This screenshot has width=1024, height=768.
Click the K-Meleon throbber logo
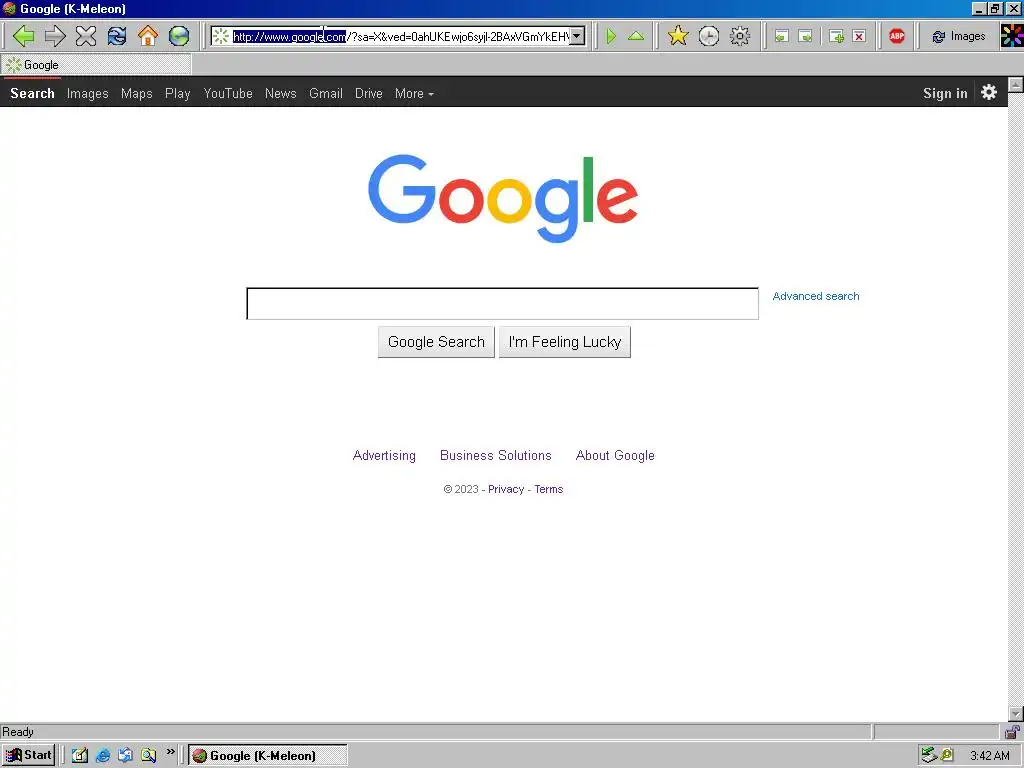[x=1012, y=36]
